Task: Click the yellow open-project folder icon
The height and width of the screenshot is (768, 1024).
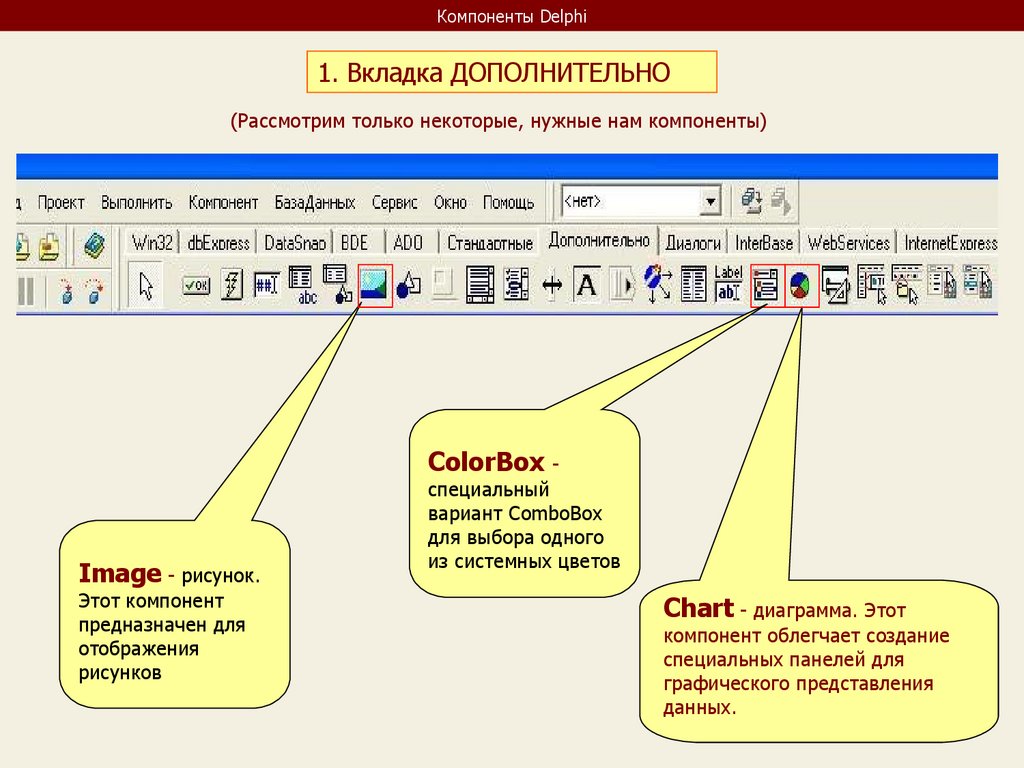Action: (x=49, y=246)
